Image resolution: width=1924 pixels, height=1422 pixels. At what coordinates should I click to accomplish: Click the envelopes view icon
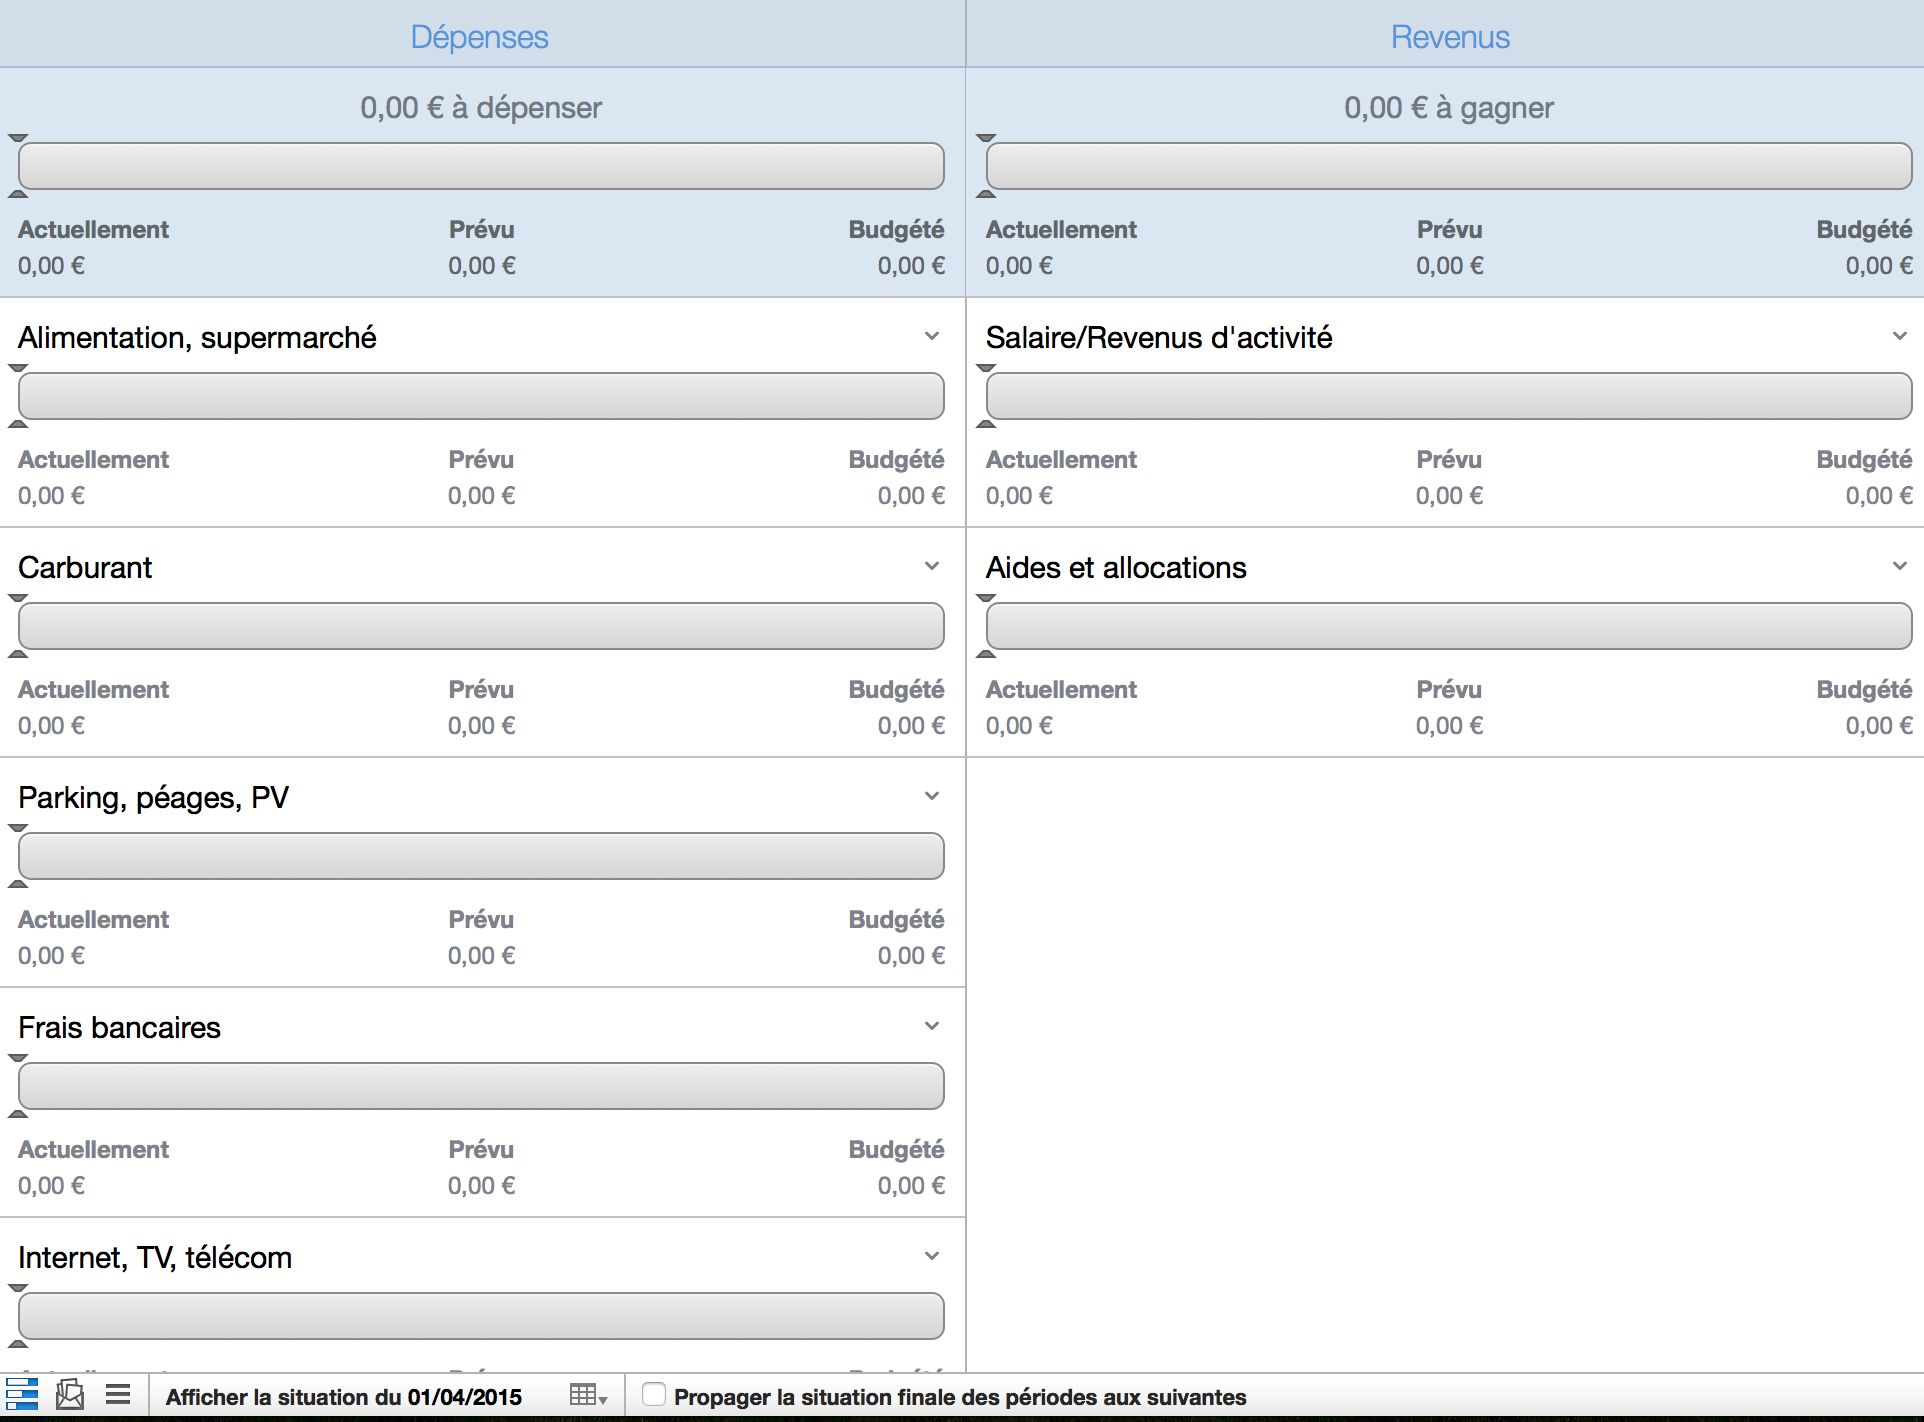tap(70, 1394)
